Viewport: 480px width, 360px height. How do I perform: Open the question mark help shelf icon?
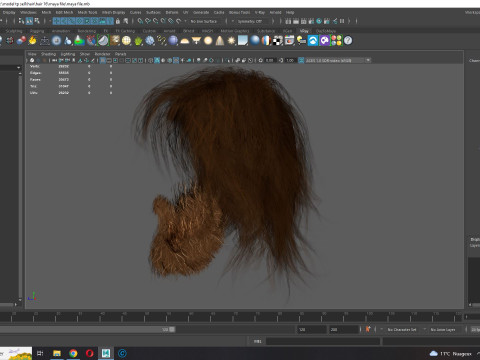[348, 41]
